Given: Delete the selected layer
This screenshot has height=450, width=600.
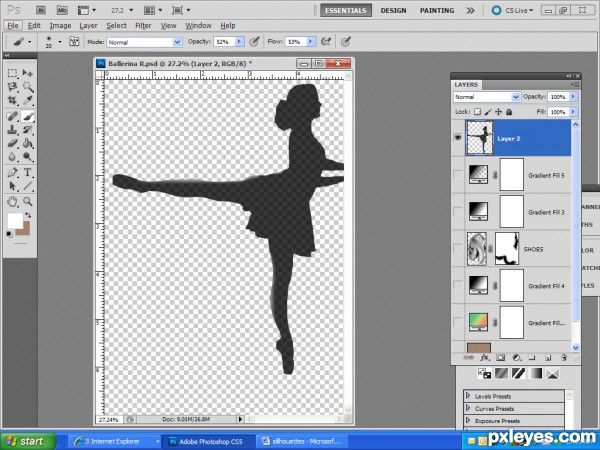Looking at the screenshot, I should pyautogui.click(x=564, y=358).
